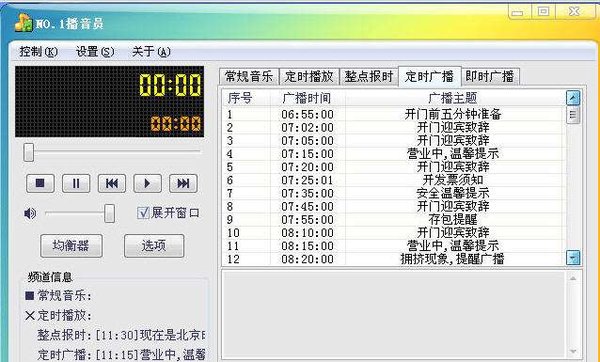600x362 pixels.
Task: Click the 常规音乐 channel info line
Action: [x=59, y=295]
